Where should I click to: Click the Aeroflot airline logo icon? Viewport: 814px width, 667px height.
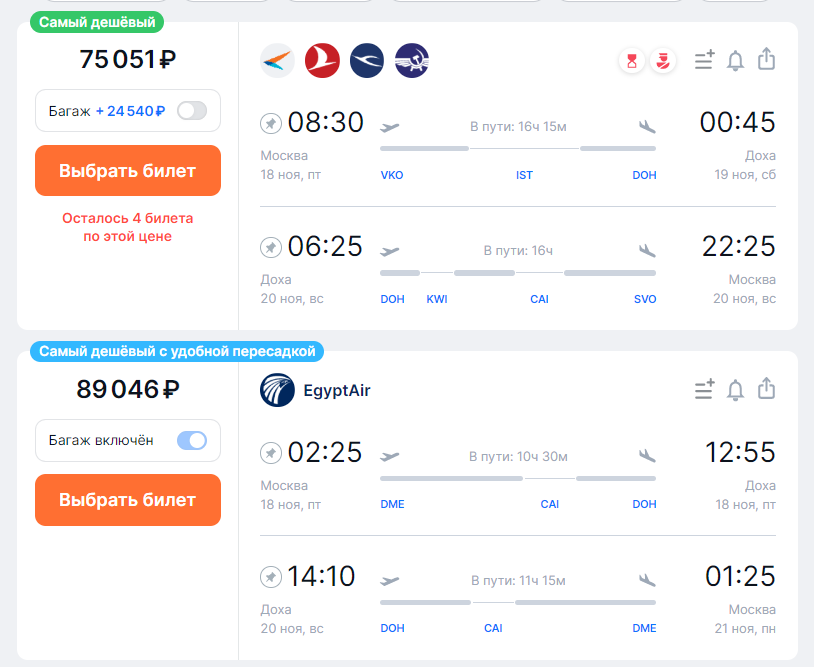tap(412, 61)
